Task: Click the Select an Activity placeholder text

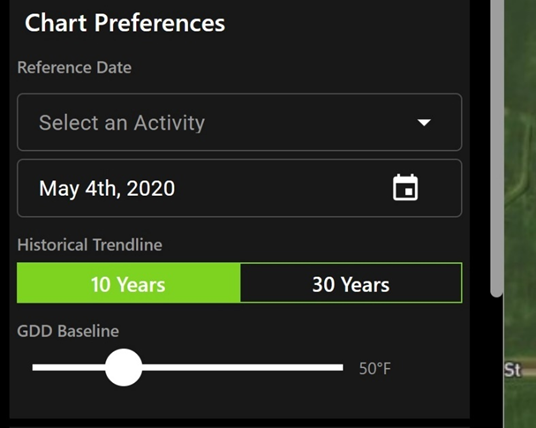Action: [122, 123]
